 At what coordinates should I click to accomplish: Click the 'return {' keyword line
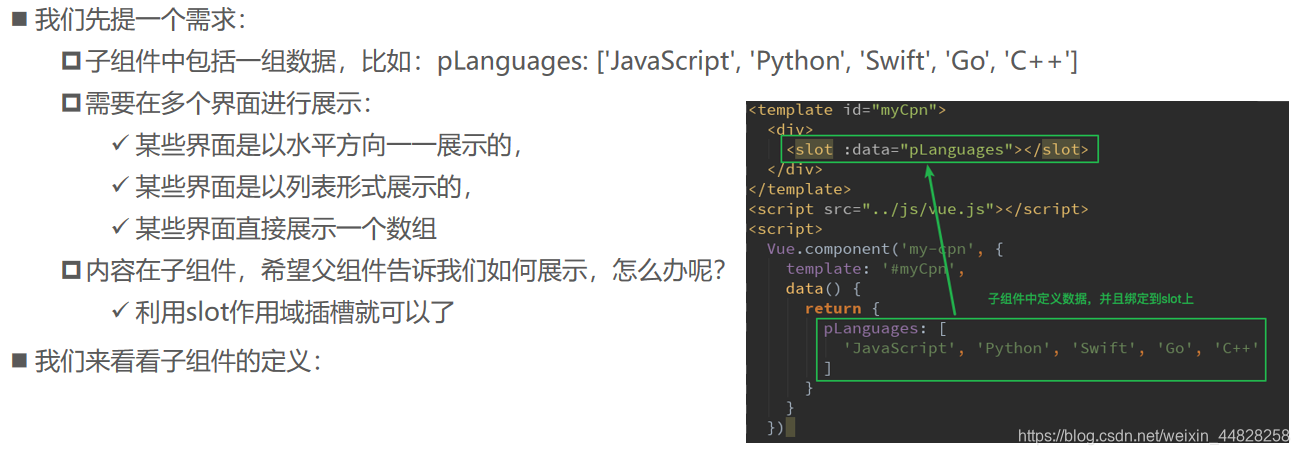click(x=842, y=309)
